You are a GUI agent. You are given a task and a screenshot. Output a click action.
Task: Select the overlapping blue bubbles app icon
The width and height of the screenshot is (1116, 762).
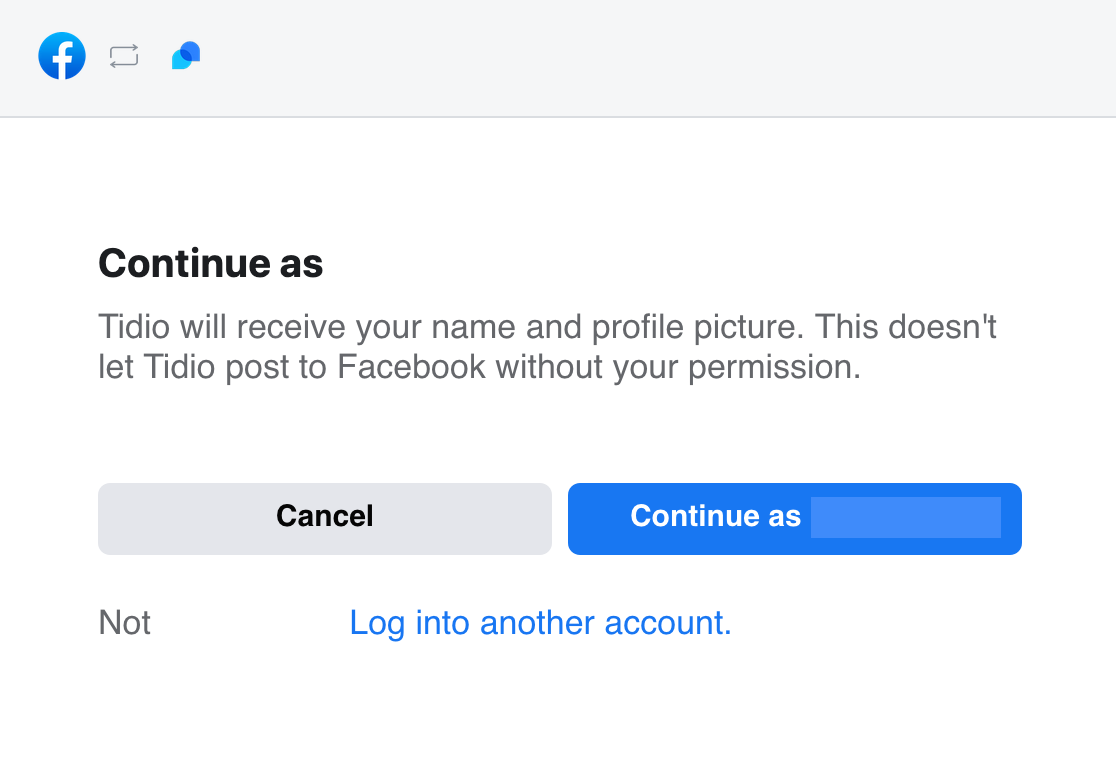coord(186,55)
